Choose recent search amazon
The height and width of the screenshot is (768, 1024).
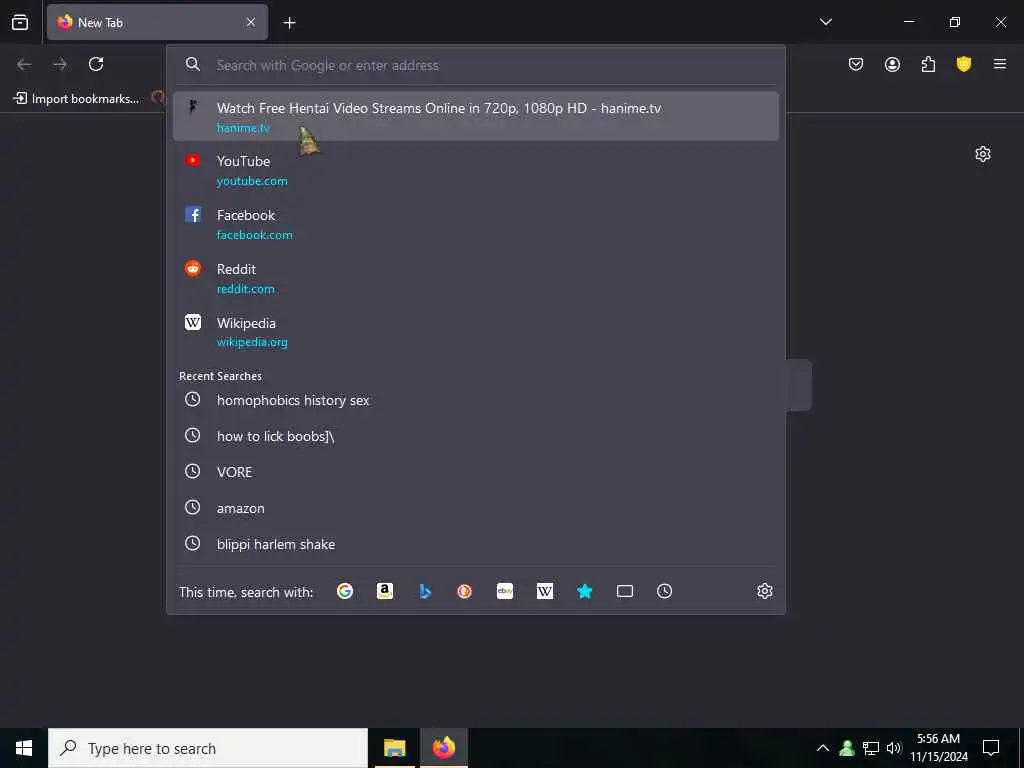point(475,508)
